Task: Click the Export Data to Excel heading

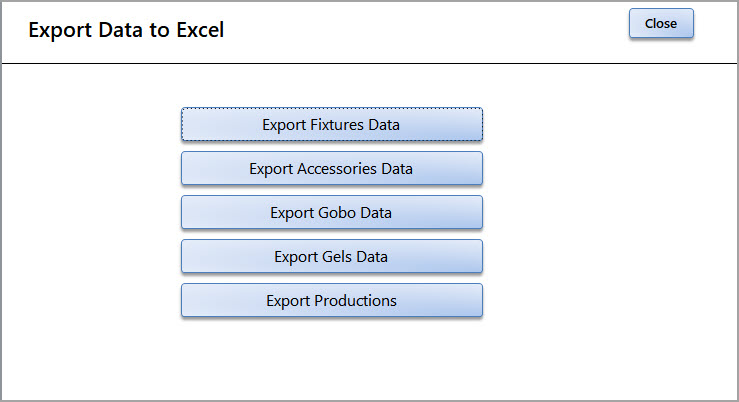Action: pyautogui.click(x=126, y=30)
